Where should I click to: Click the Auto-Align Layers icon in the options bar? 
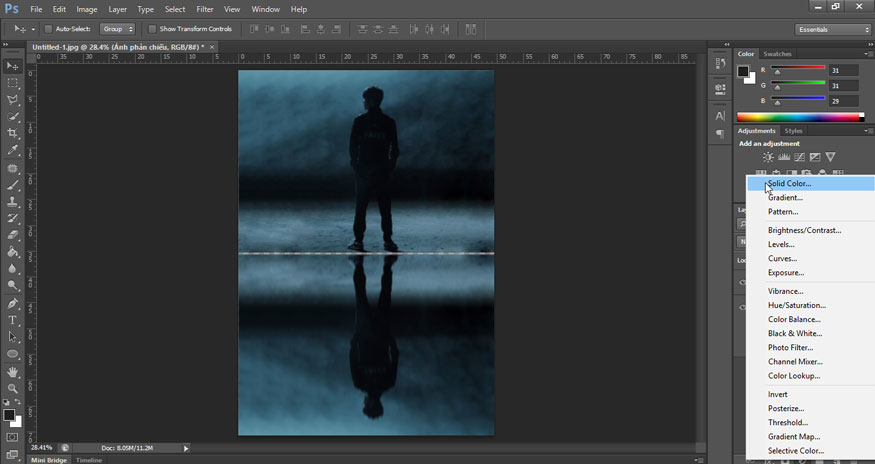coord(470,29)
